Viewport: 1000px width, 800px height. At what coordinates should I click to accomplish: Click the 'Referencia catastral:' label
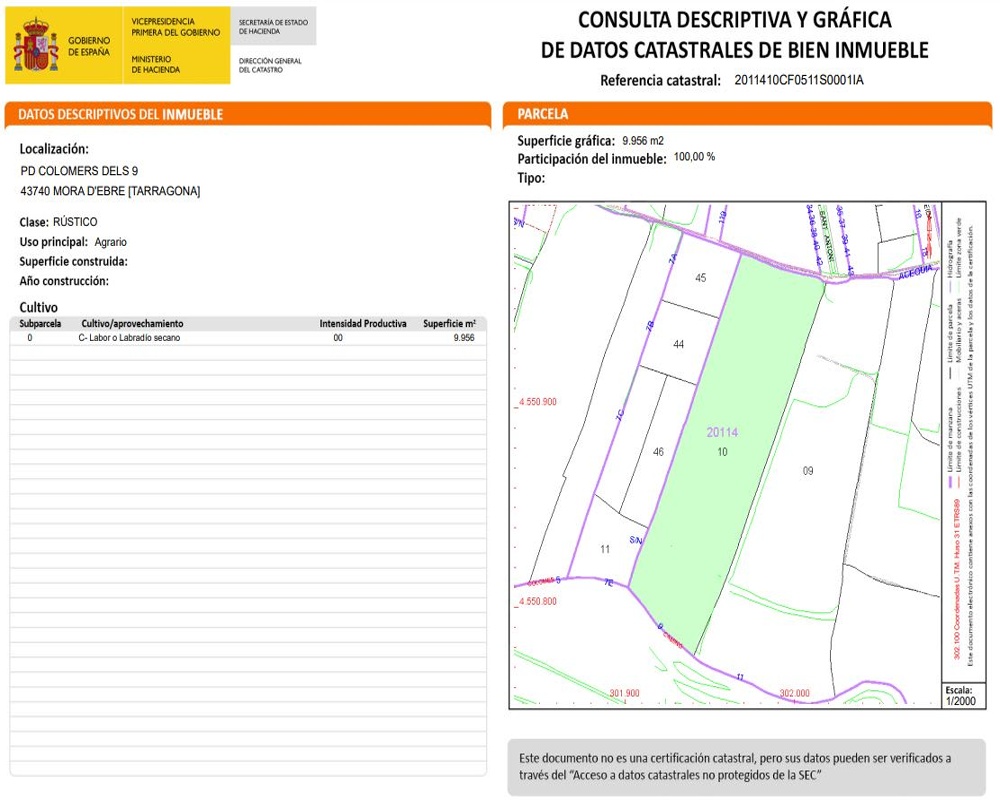(x=660, y=80)
